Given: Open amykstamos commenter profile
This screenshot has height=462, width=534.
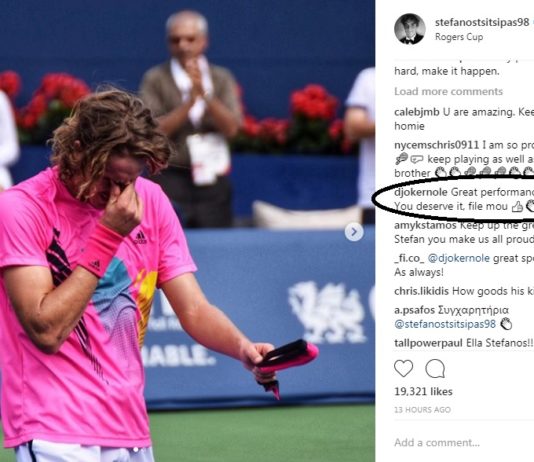Looking at the screenshot, I should pyautogui.click(x=425, y=225).
